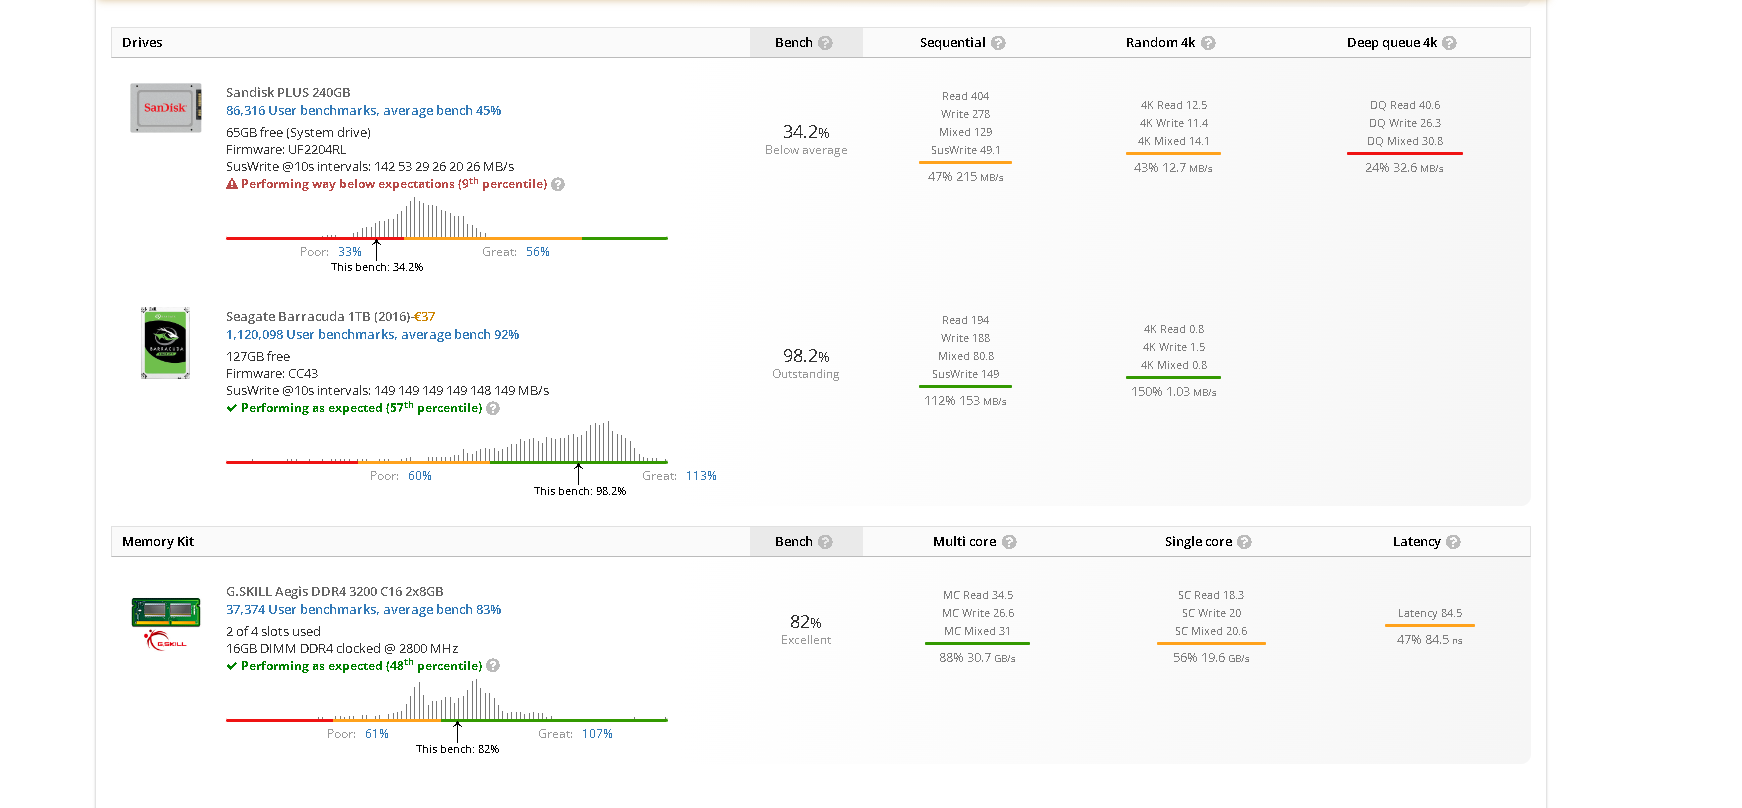The image size is (1742, 808).
Task: Click green checkmark for G.SKILL performing as expected
Action: click(232, 666)
